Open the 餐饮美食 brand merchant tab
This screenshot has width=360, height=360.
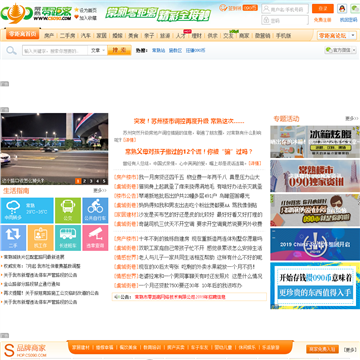(128, 347)
